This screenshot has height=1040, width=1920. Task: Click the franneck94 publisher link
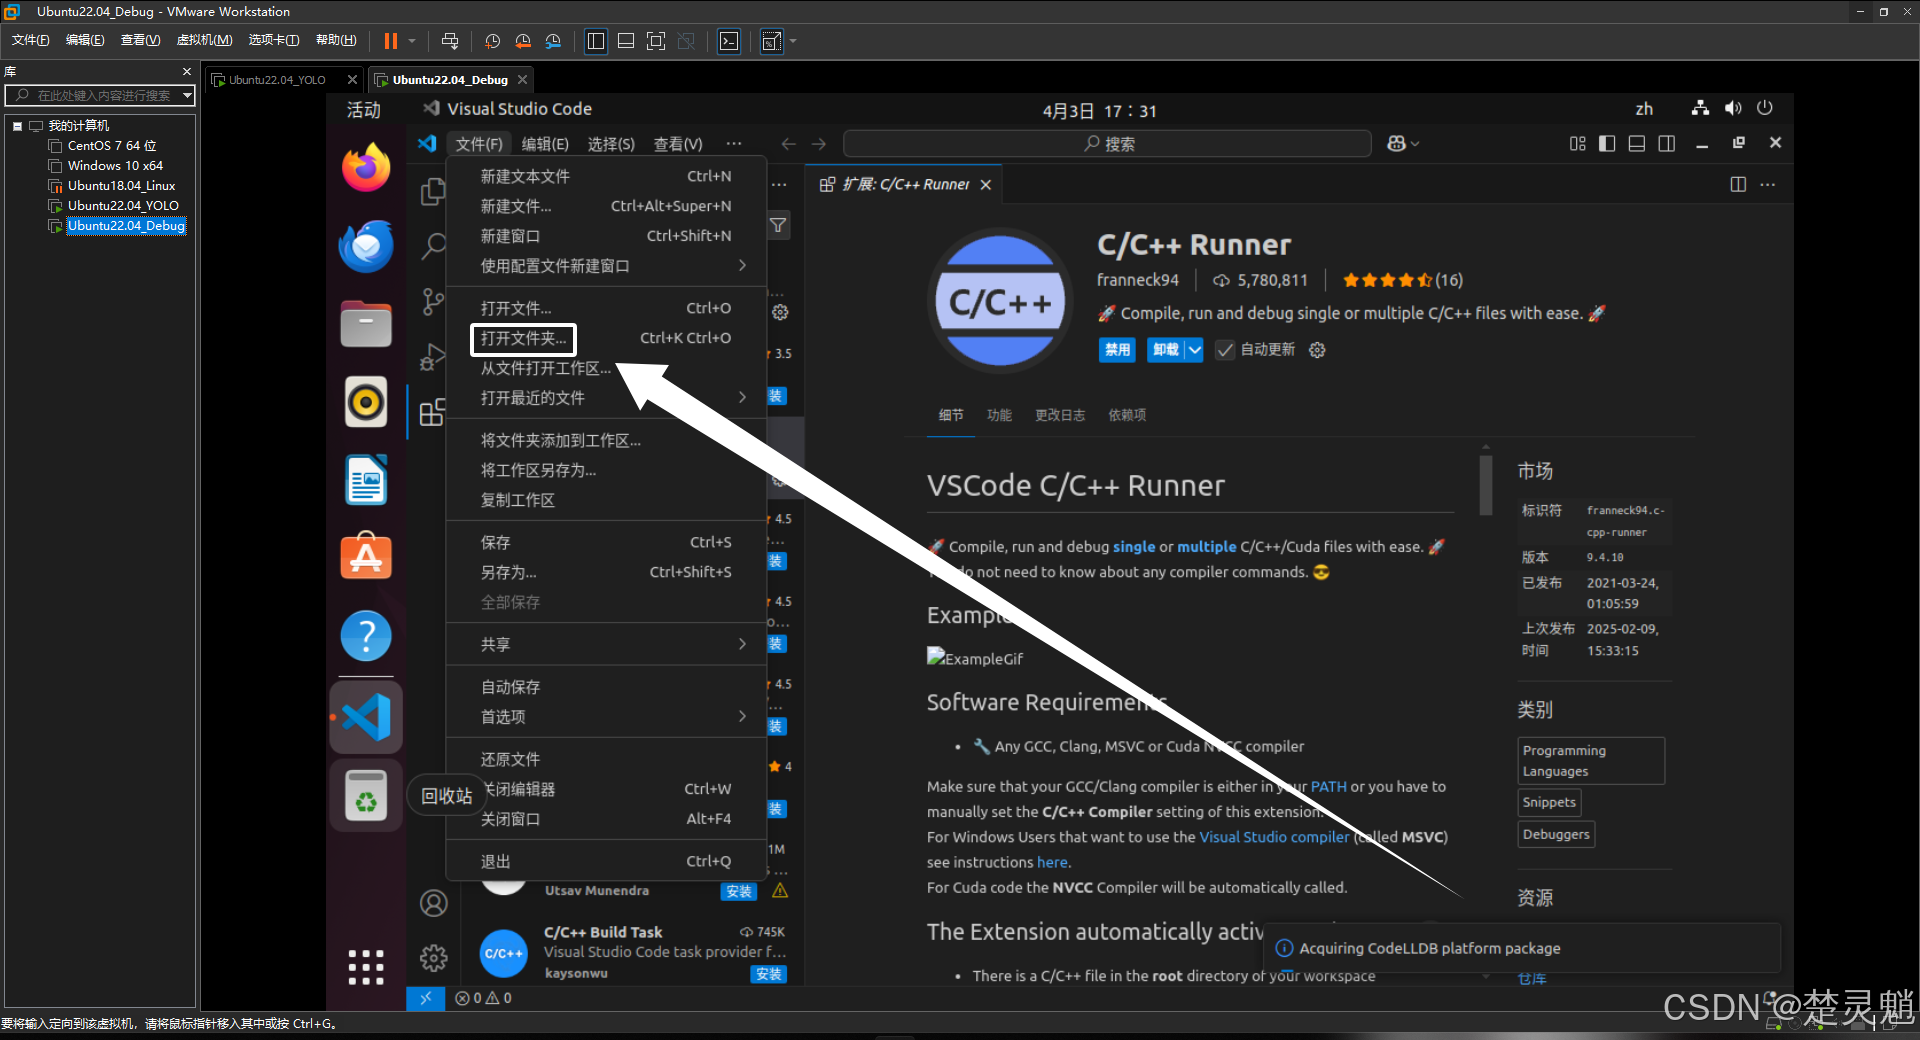click(x=1137, y=280)
